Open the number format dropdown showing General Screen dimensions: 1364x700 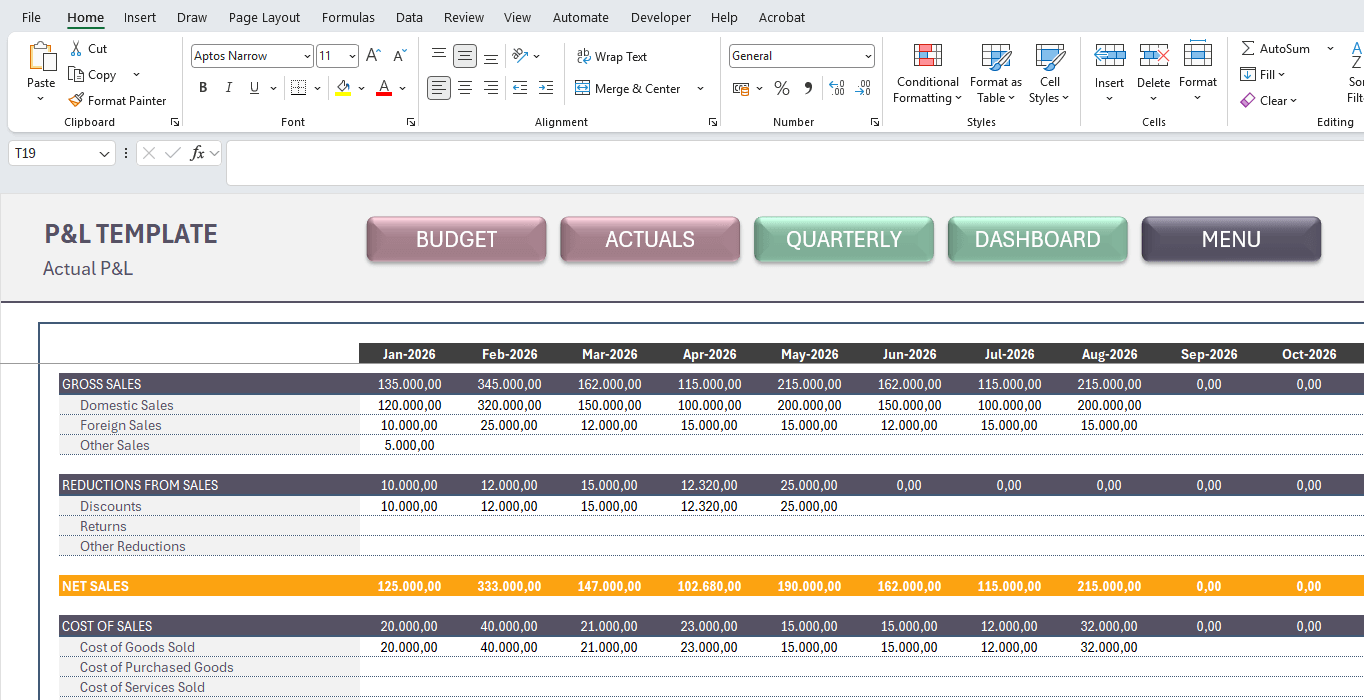[x=866, y=55]
